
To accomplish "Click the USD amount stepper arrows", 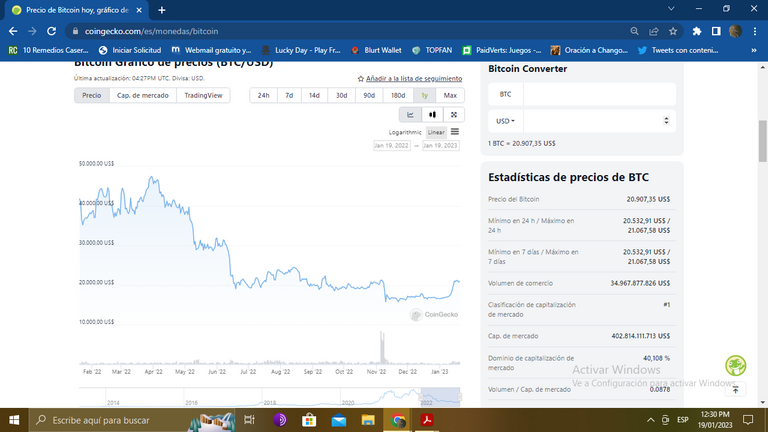I will (666, 120).
